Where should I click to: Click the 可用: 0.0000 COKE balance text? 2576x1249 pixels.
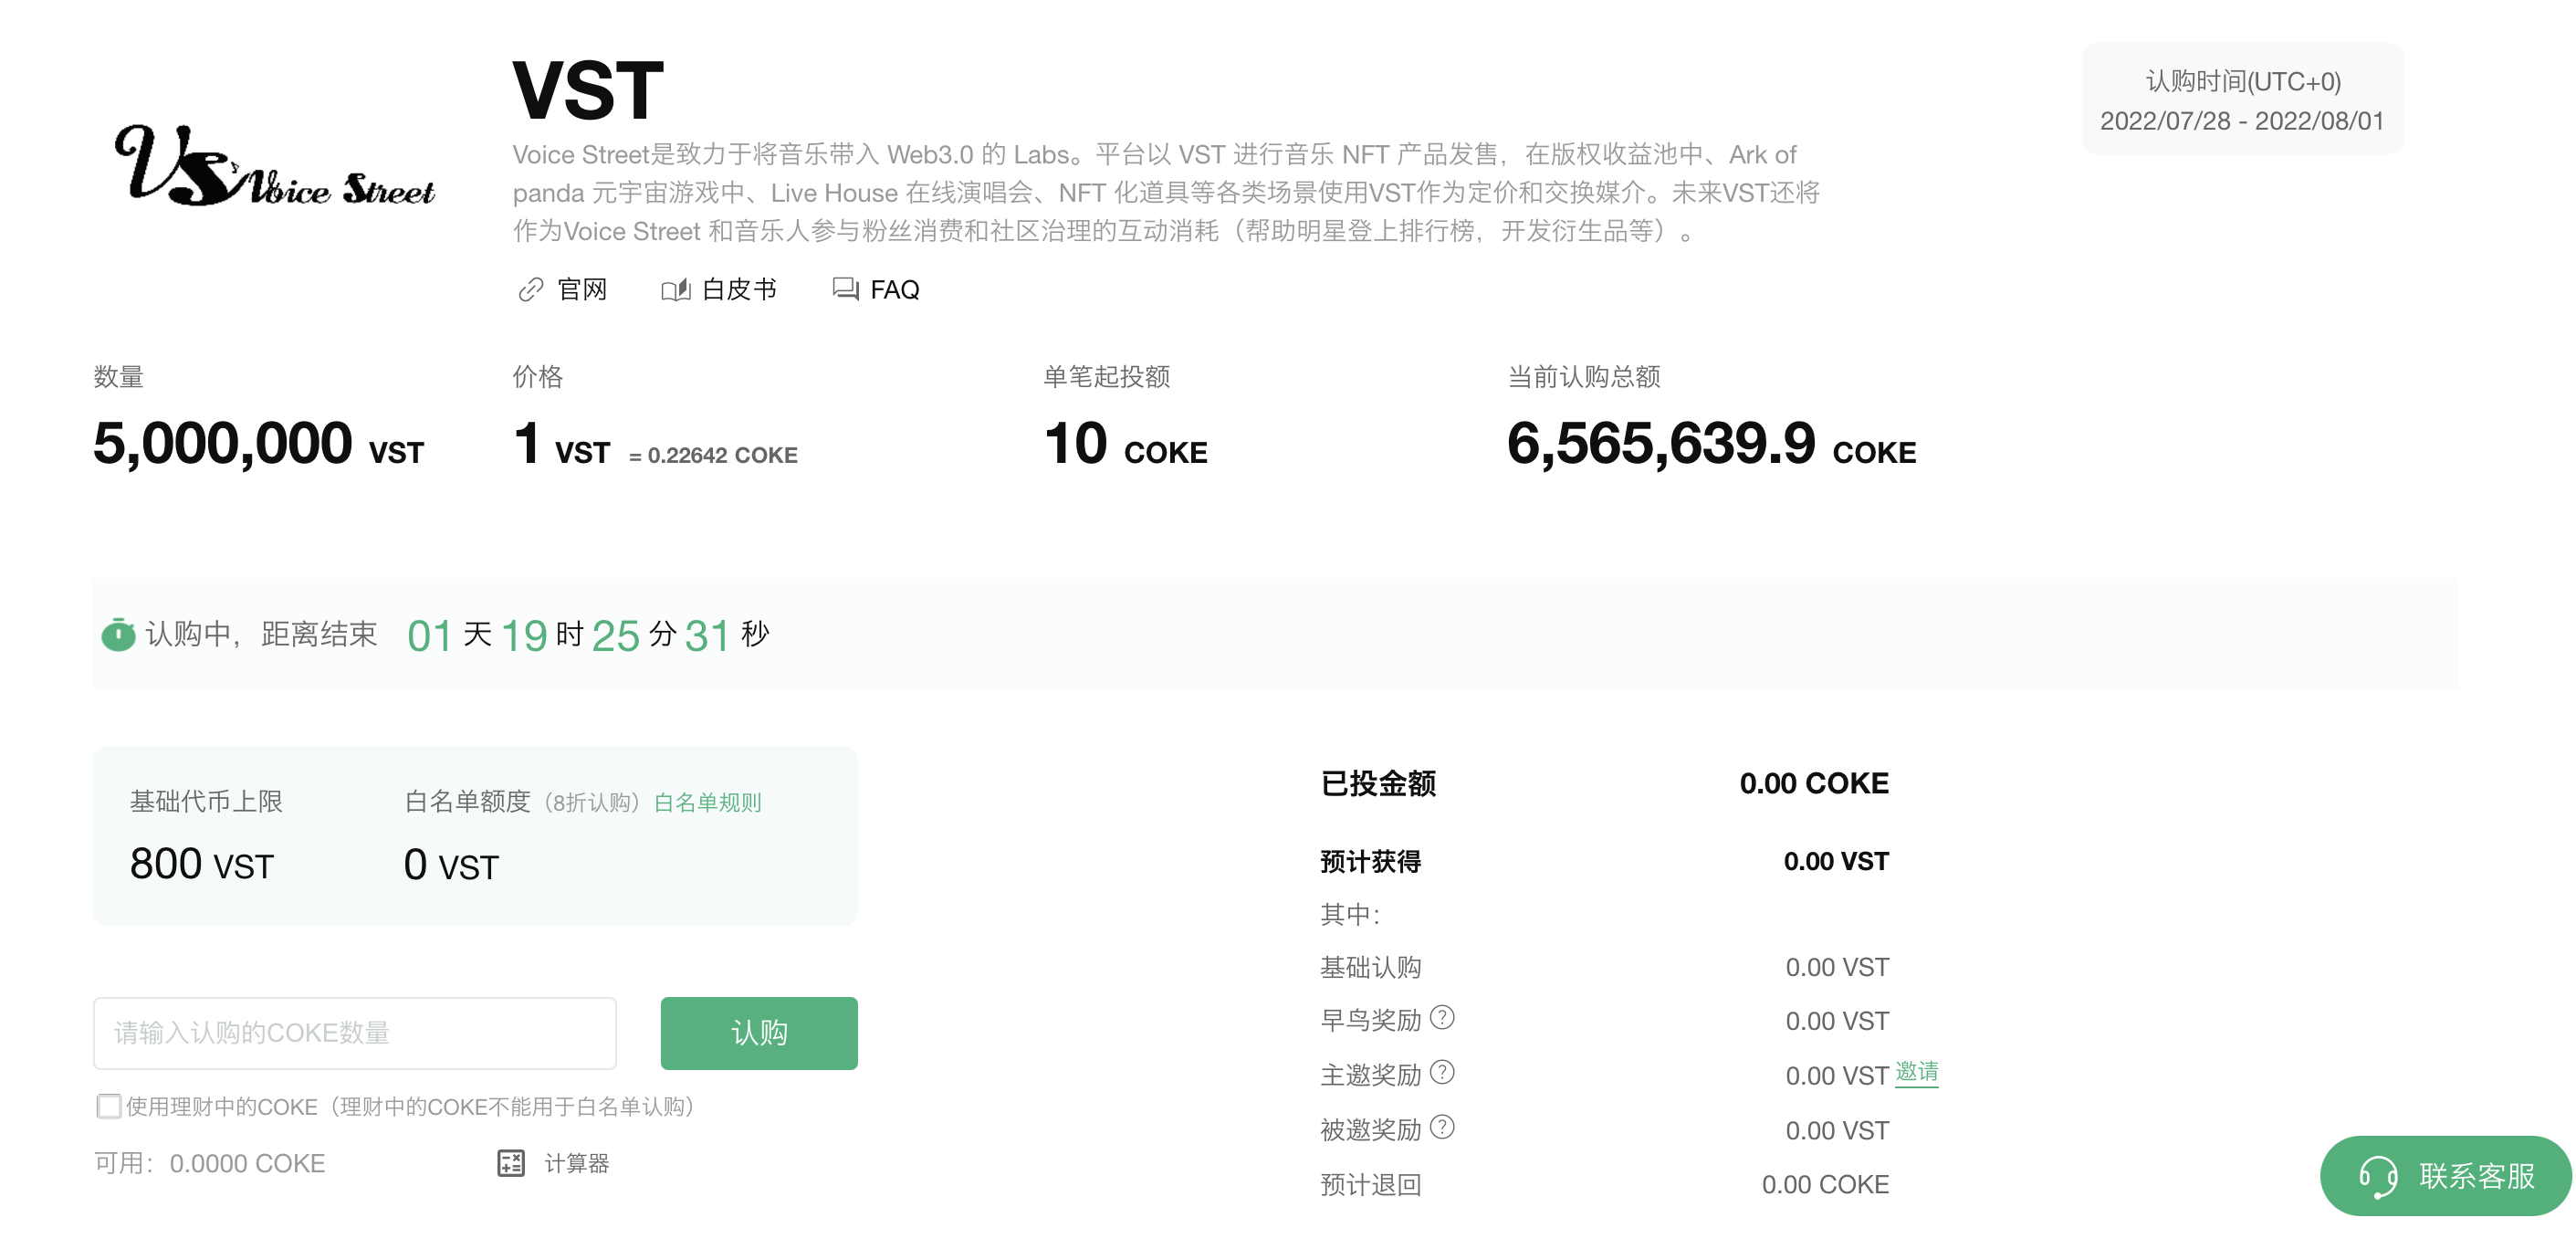(210, 1163)
